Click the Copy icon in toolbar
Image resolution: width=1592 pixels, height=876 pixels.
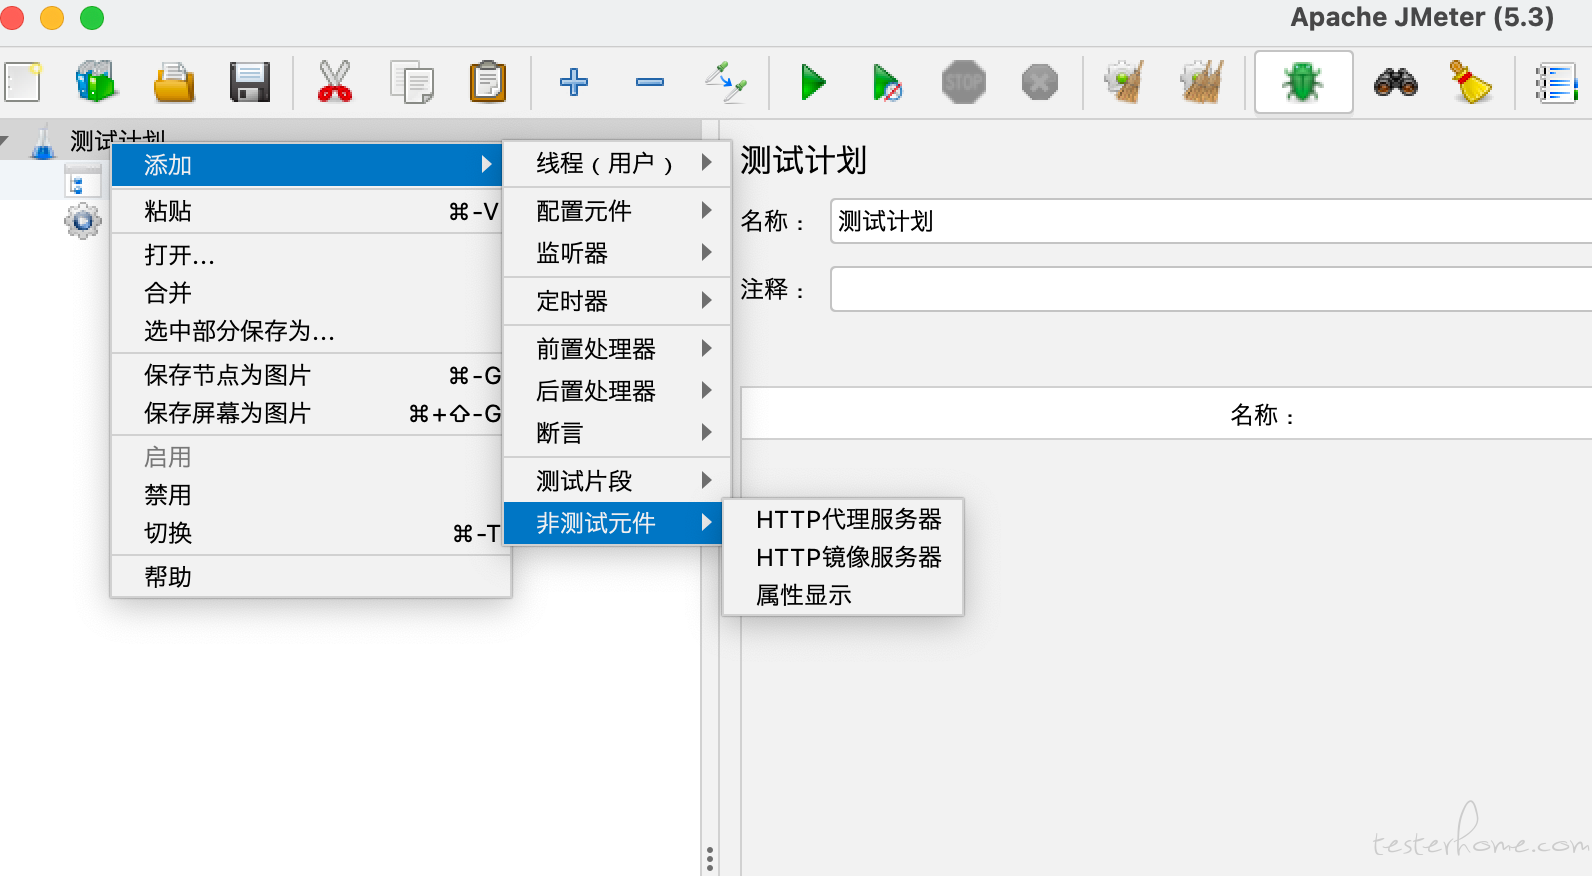pos(411,82)
